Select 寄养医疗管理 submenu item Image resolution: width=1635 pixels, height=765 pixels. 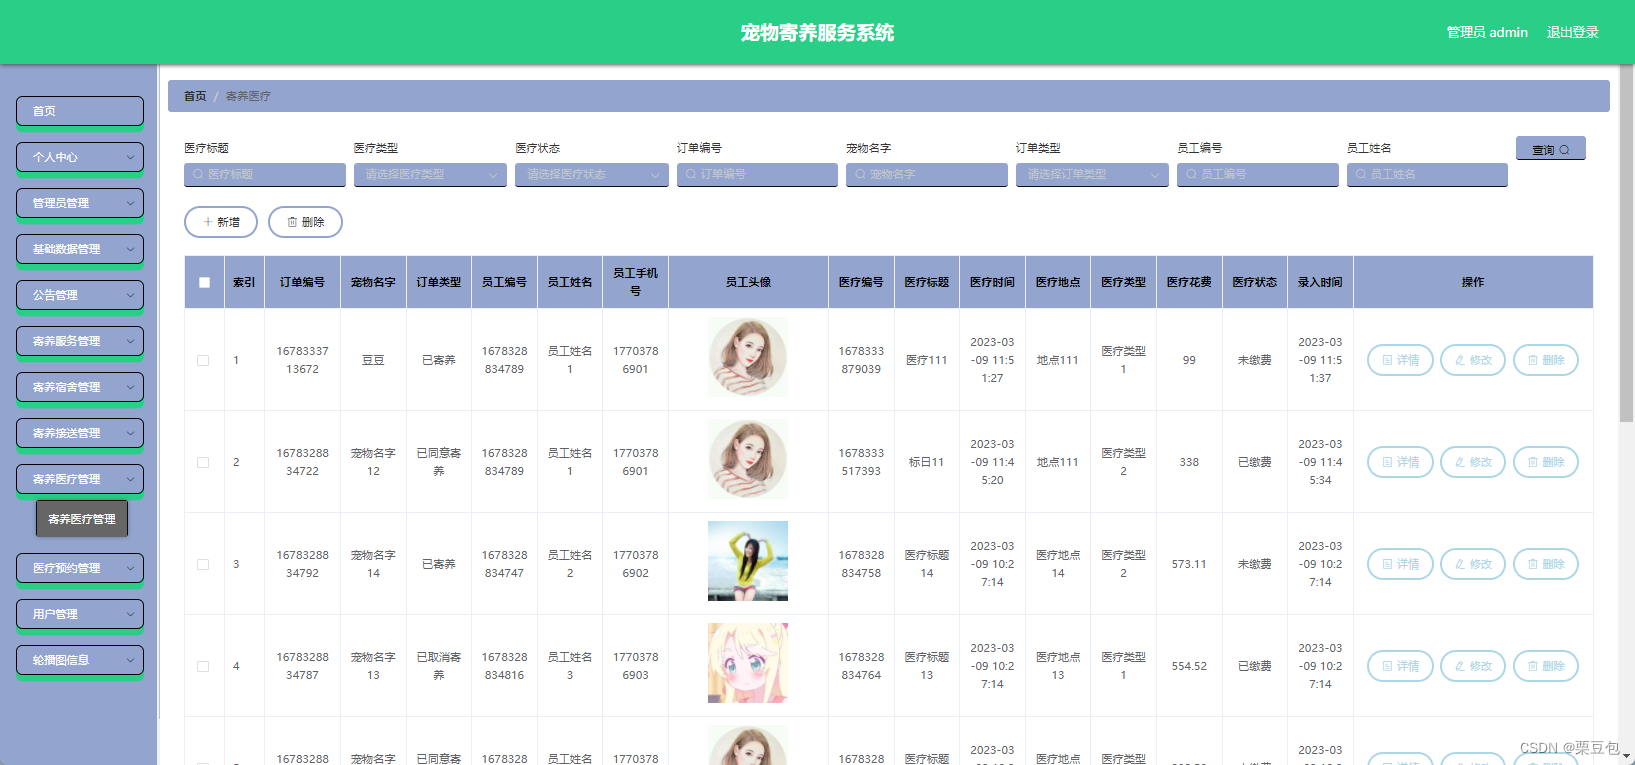click(82, 519)
